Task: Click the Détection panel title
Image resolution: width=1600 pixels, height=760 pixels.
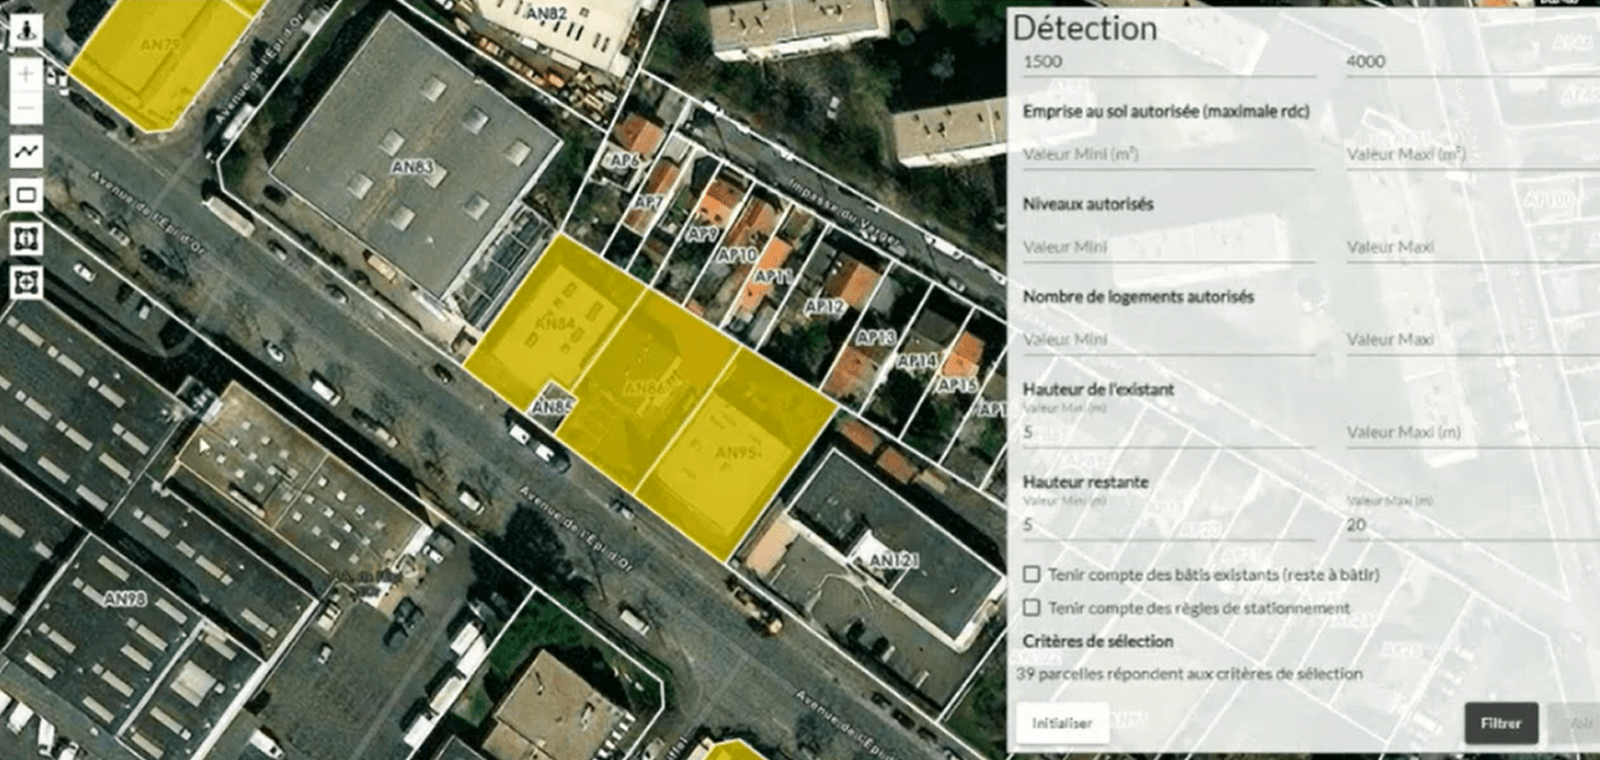Action: click(x=1085, y=28)
